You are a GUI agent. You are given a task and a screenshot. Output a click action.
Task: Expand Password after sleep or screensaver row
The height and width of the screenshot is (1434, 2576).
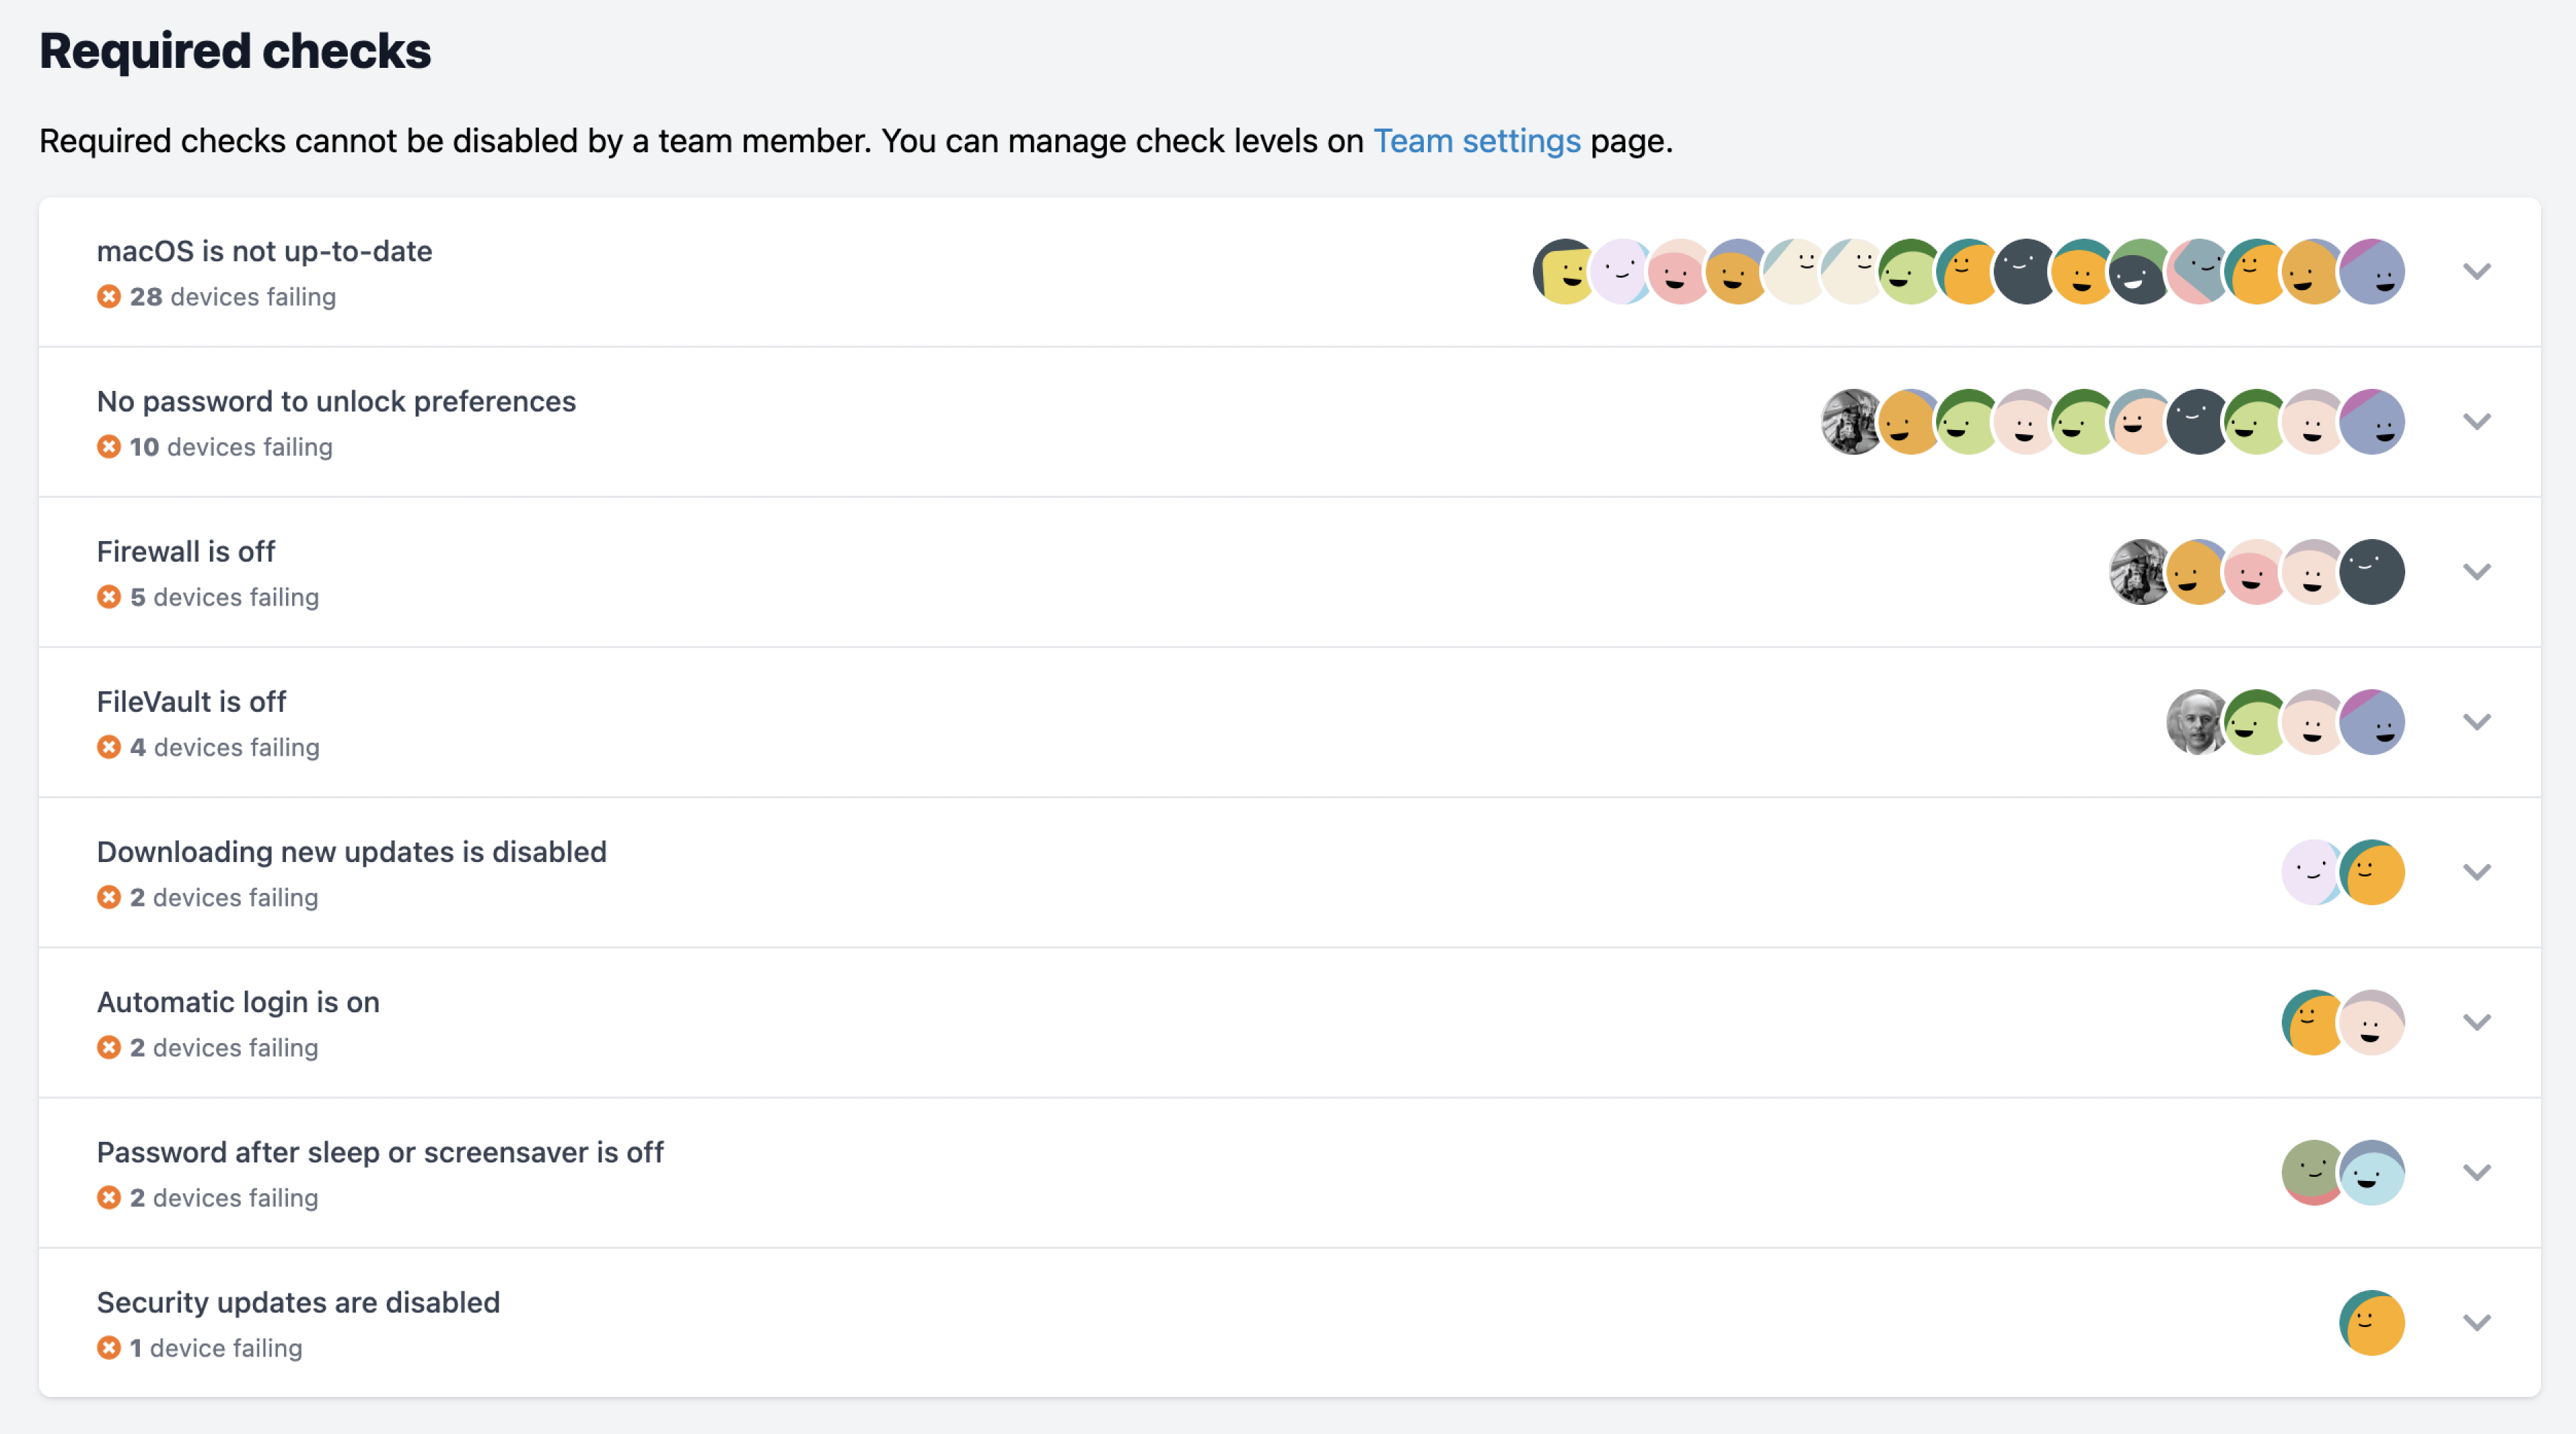tap(2476, 1171)
